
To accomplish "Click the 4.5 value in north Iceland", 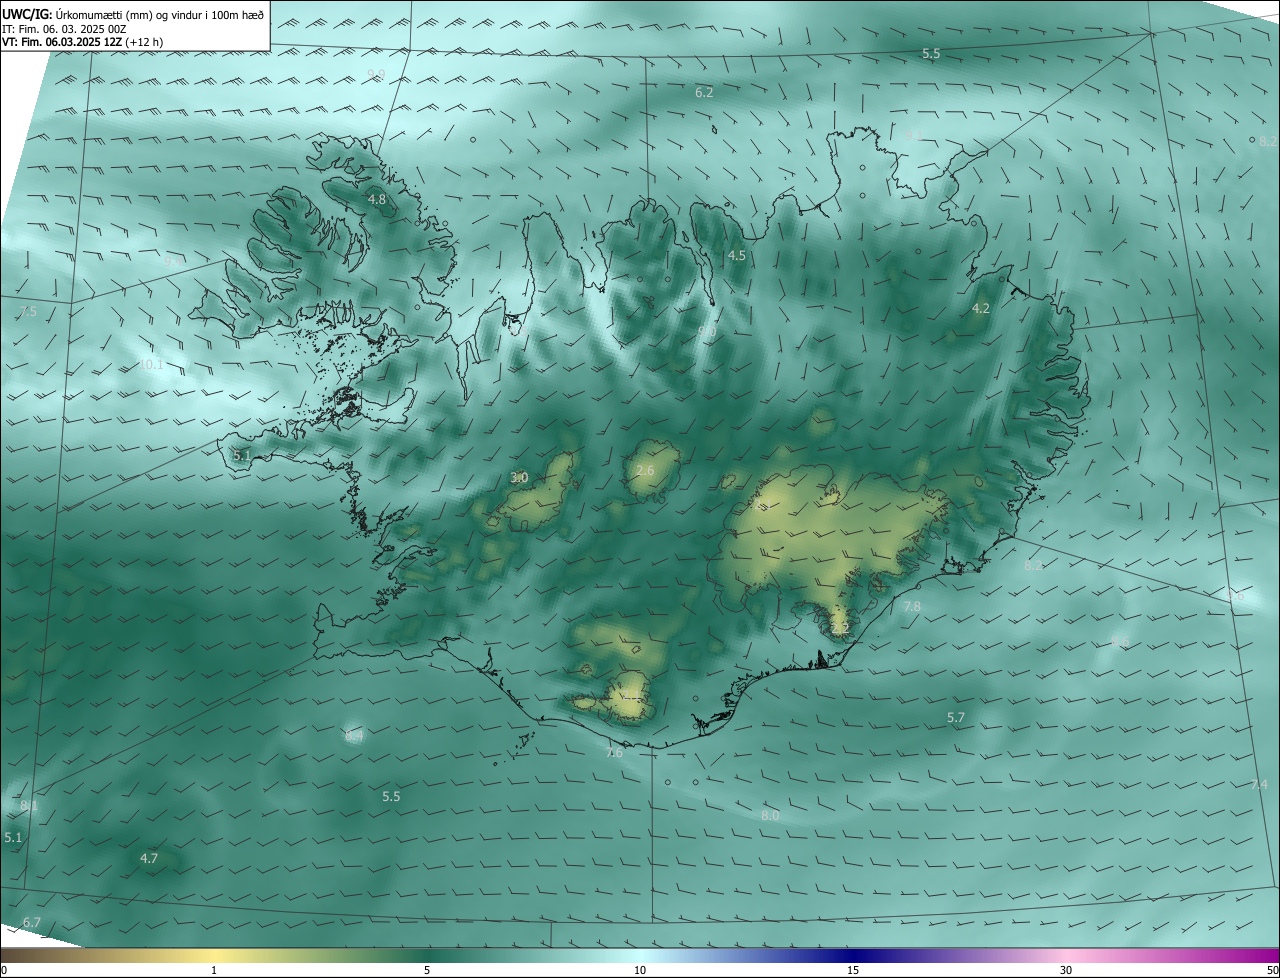I will click(737, 256).
